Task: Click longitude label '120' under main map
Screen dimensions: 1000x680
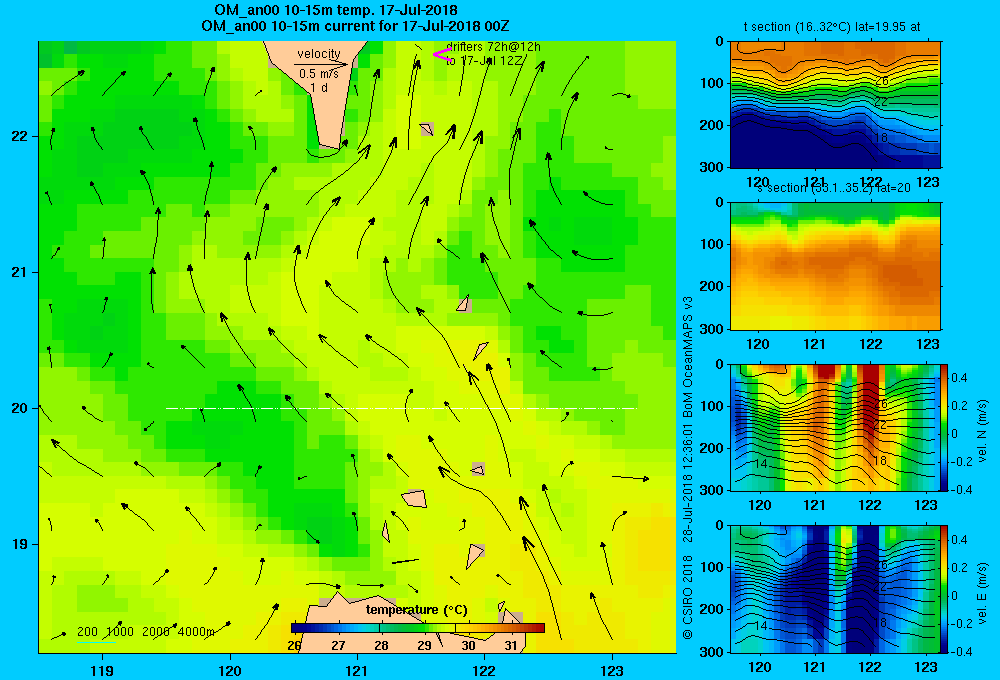Action: tap(230, 670)
